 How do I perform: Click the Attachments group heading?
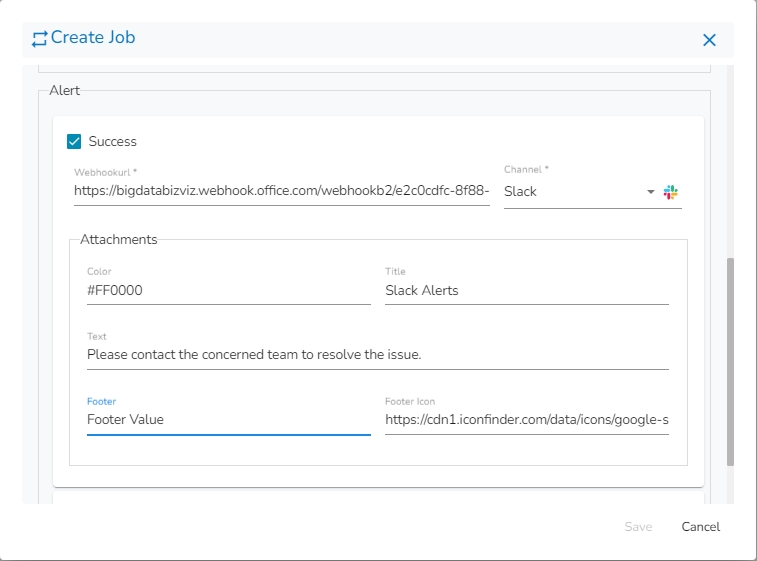click(x=118, y=240)
